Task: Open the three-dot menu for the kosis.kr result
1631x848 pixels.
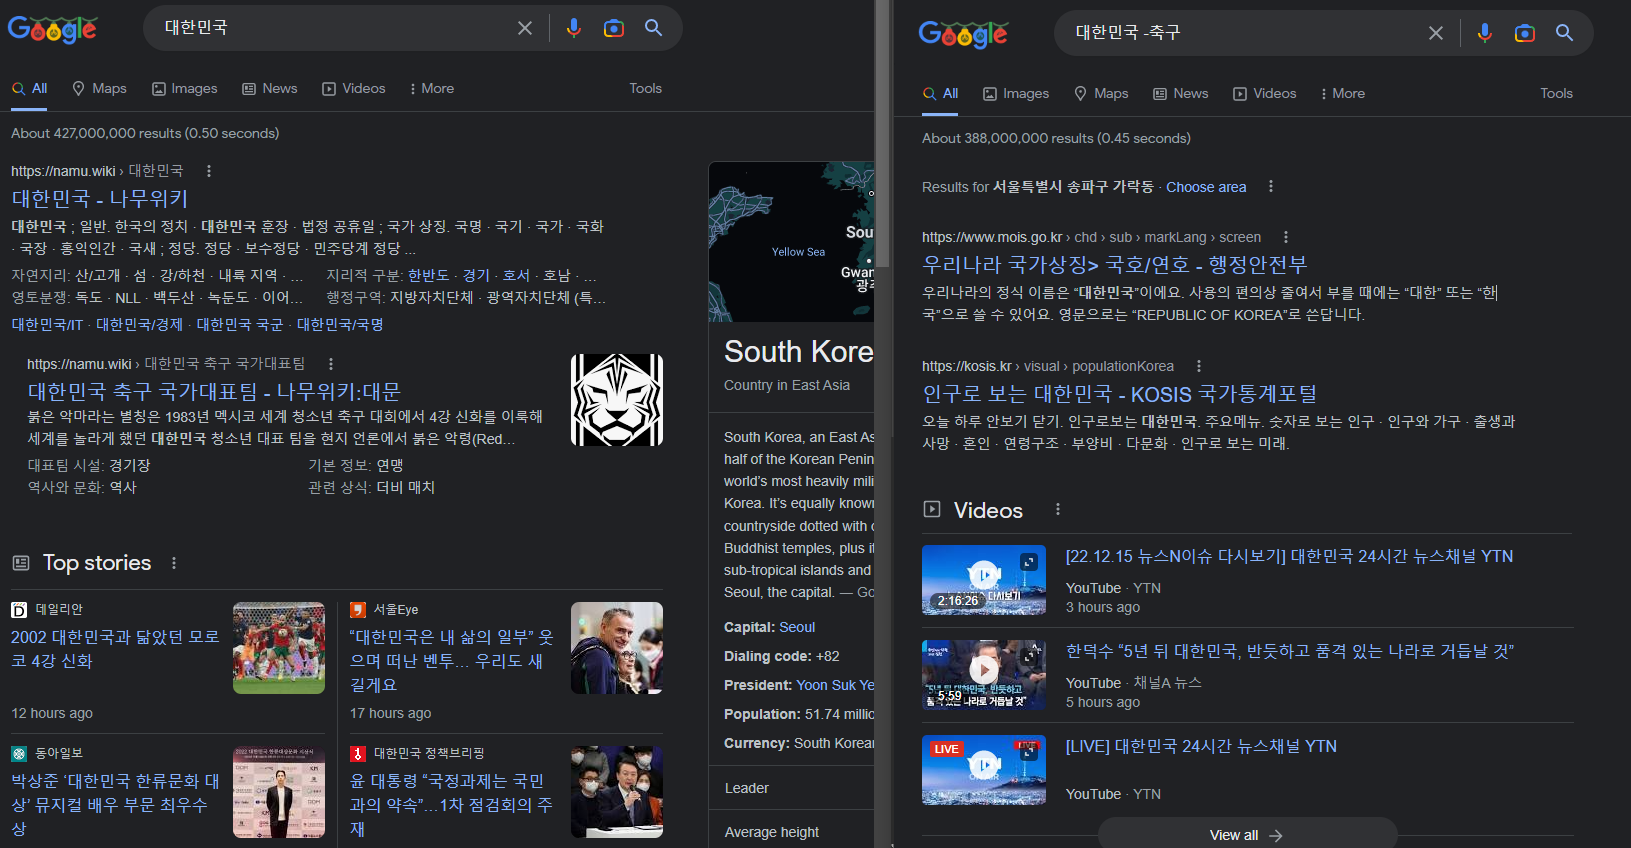Action: click(x=1198, y=366)
